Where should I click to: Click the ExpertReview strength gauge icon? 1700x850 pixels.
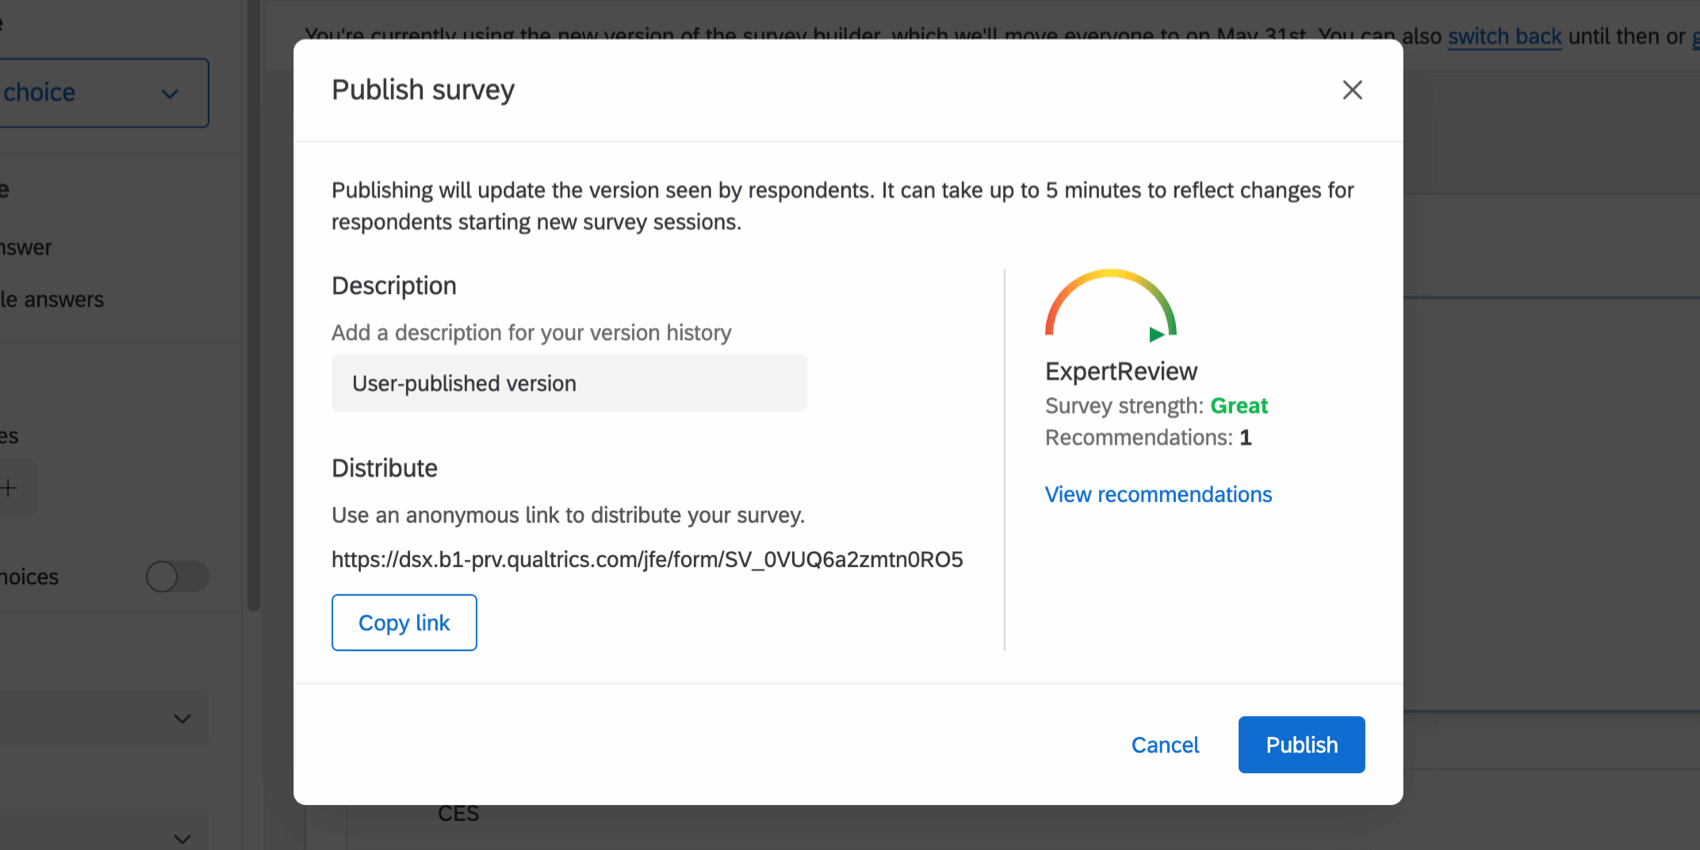pos(1110,304)
